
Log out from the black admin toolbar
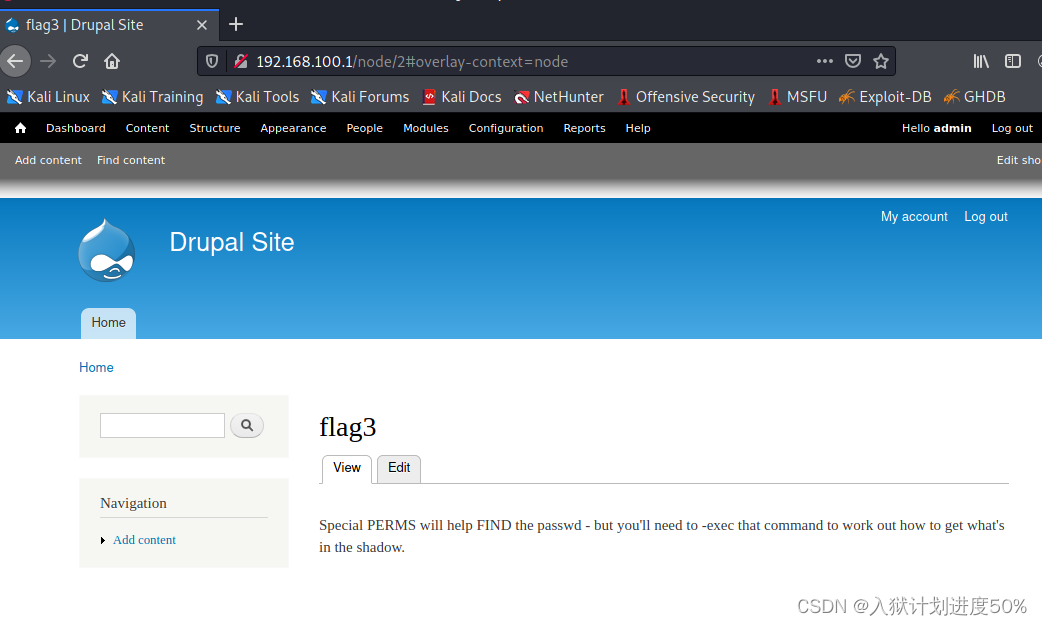pyautogui.click(x=1012, y=128)
